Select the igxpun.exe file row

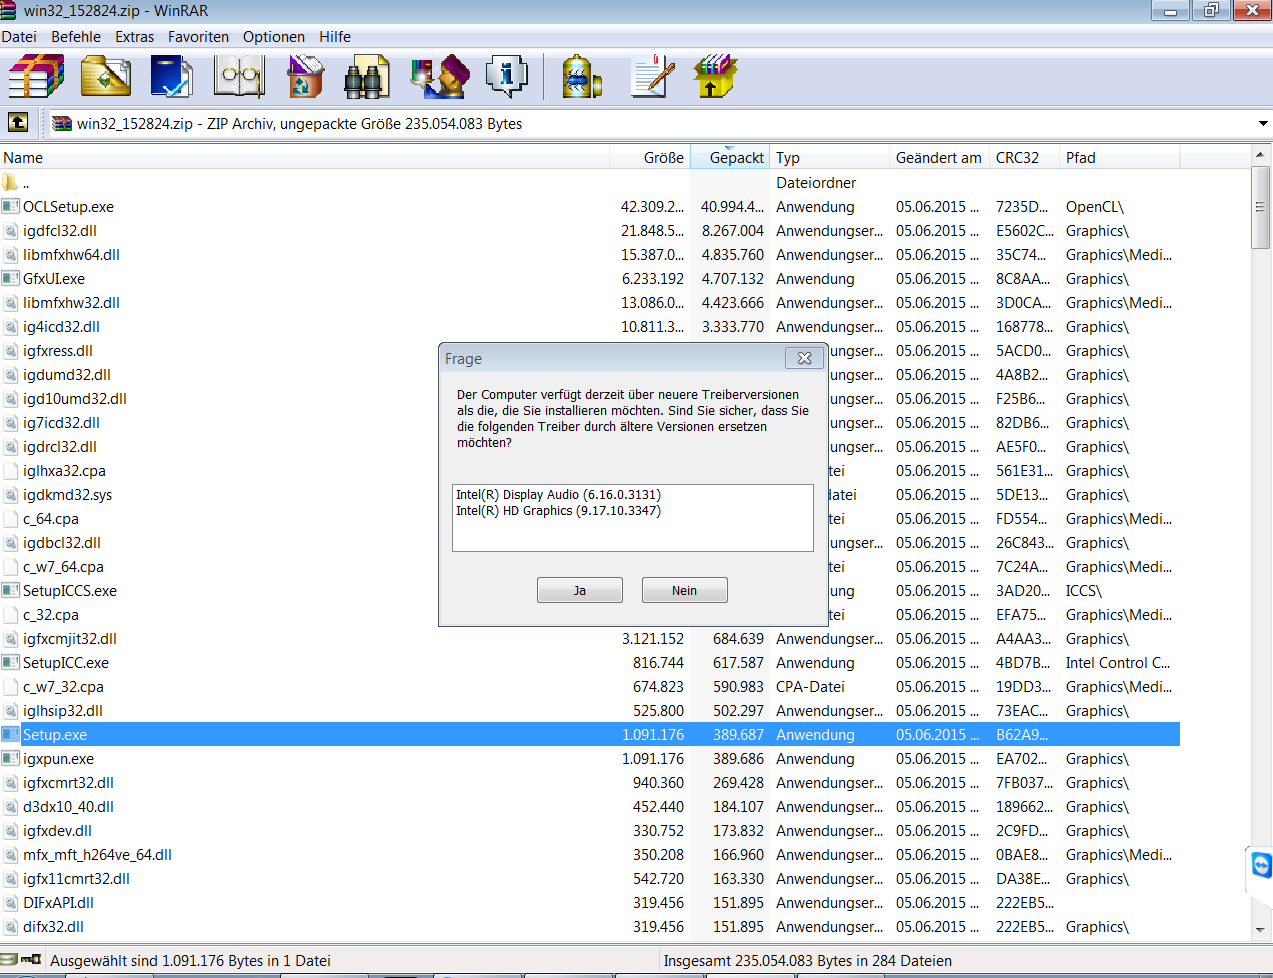click(590, 759)
